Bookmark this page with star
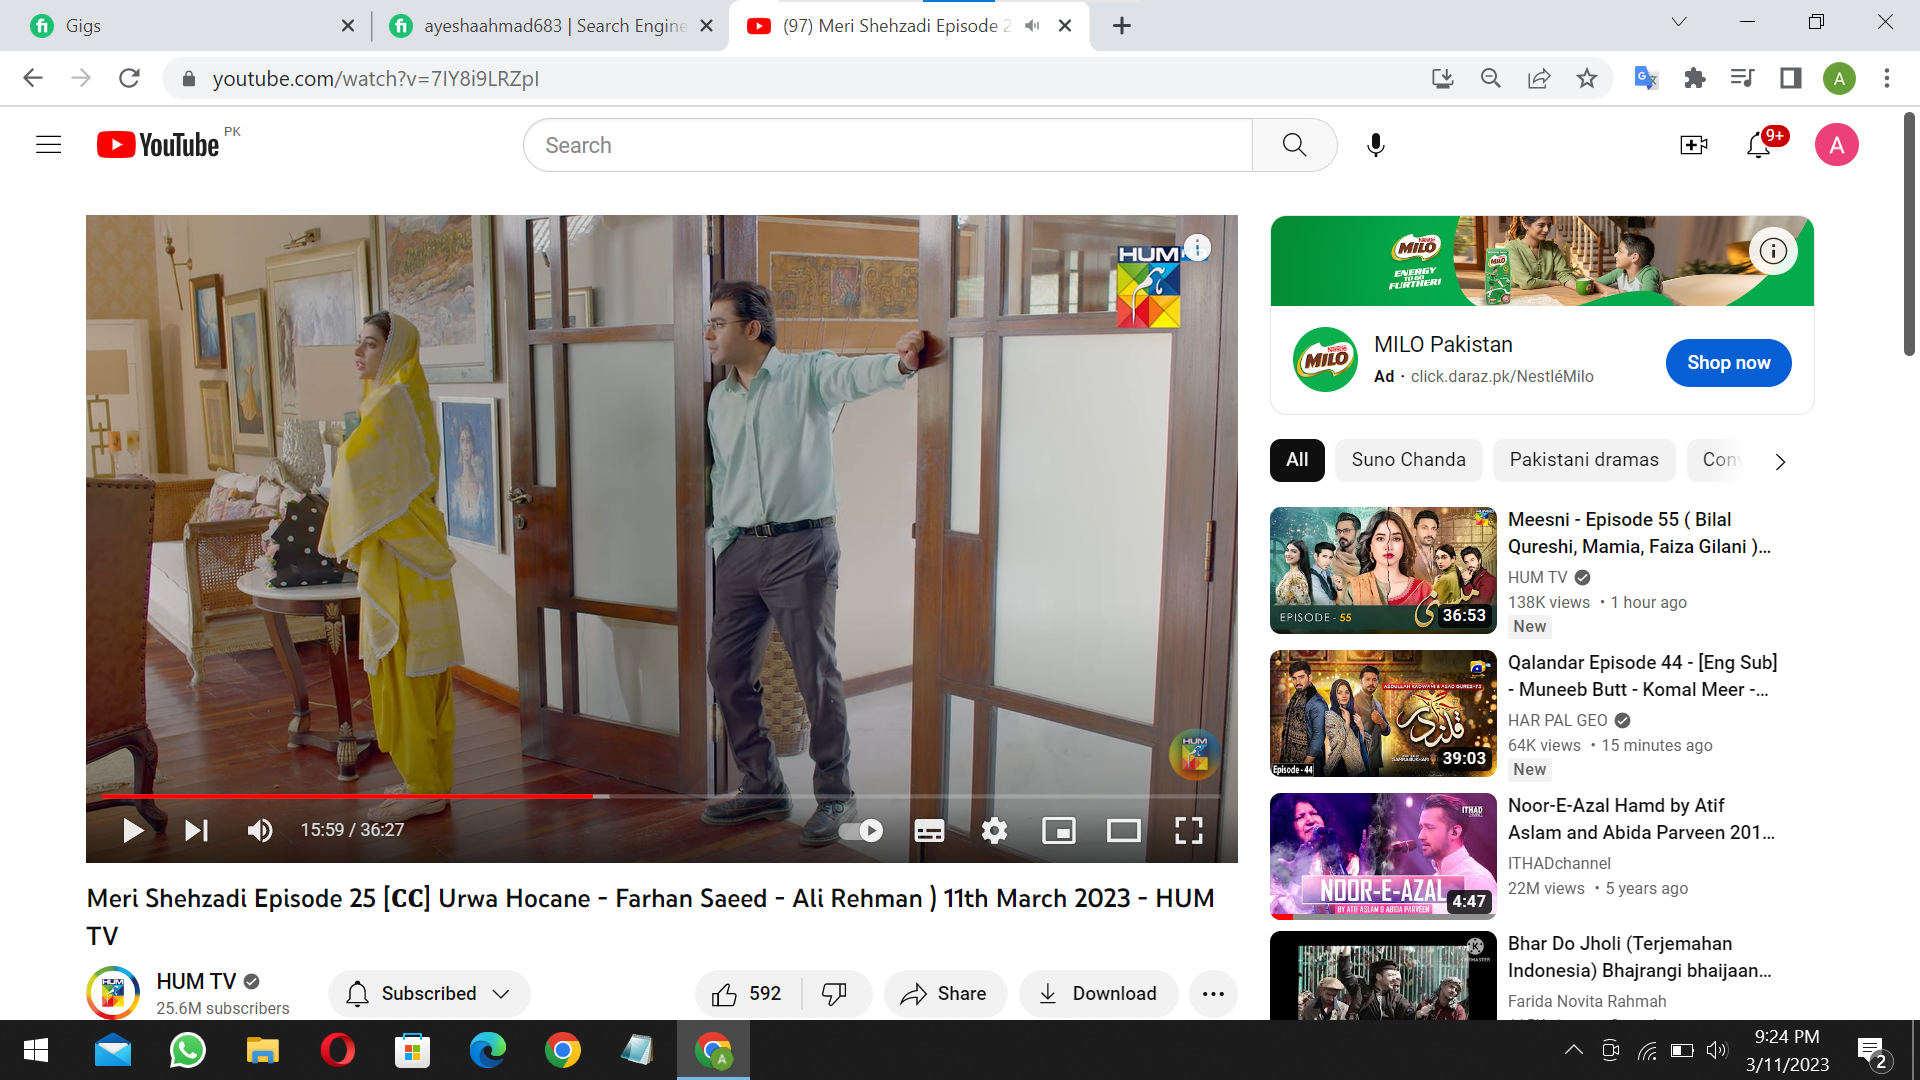1920x1080 pixels. tap(1587, 78)
